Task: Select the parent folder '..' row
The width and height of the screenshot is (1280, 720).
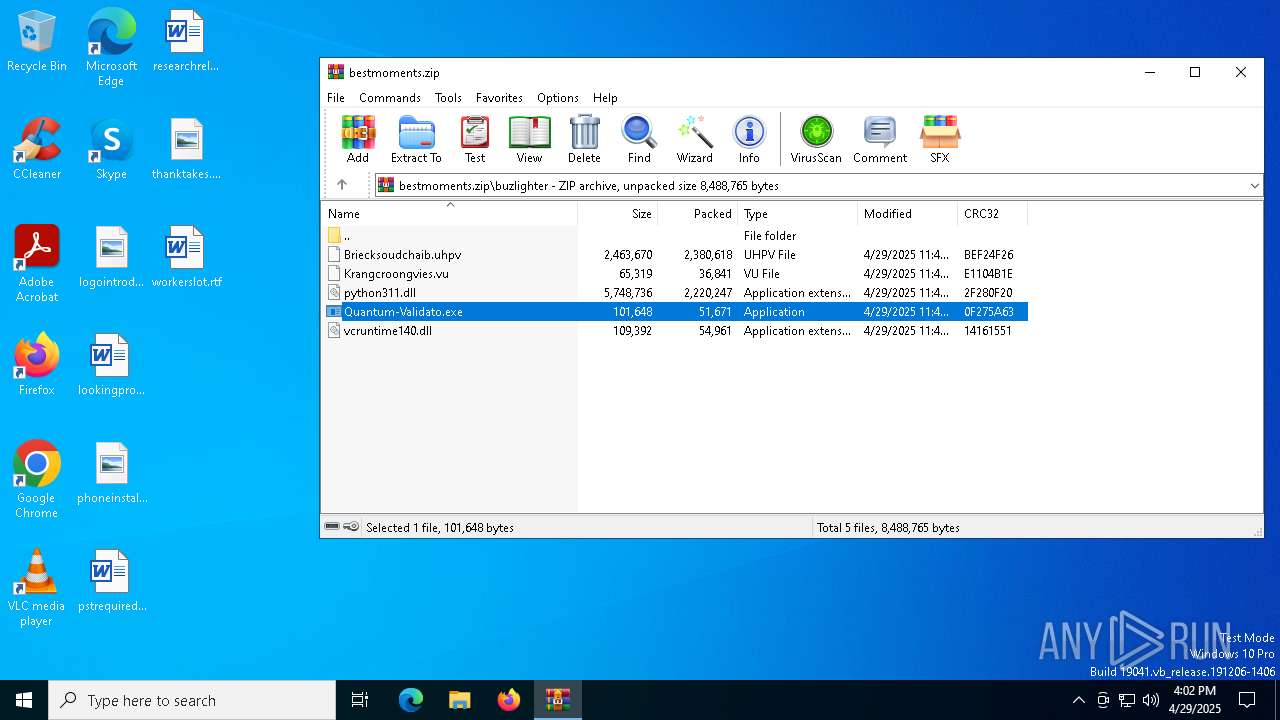Action: click(x=675, y=236)
